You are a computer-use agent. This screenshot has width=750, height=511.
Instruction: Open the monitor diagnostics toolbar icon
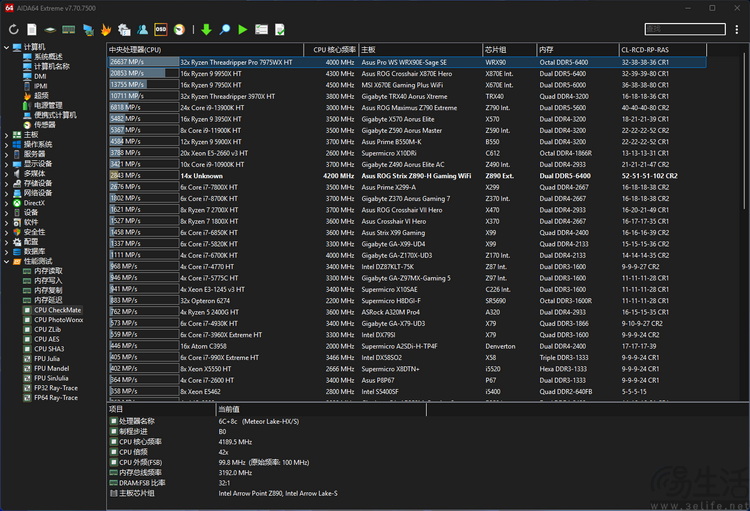coord(88,30)
